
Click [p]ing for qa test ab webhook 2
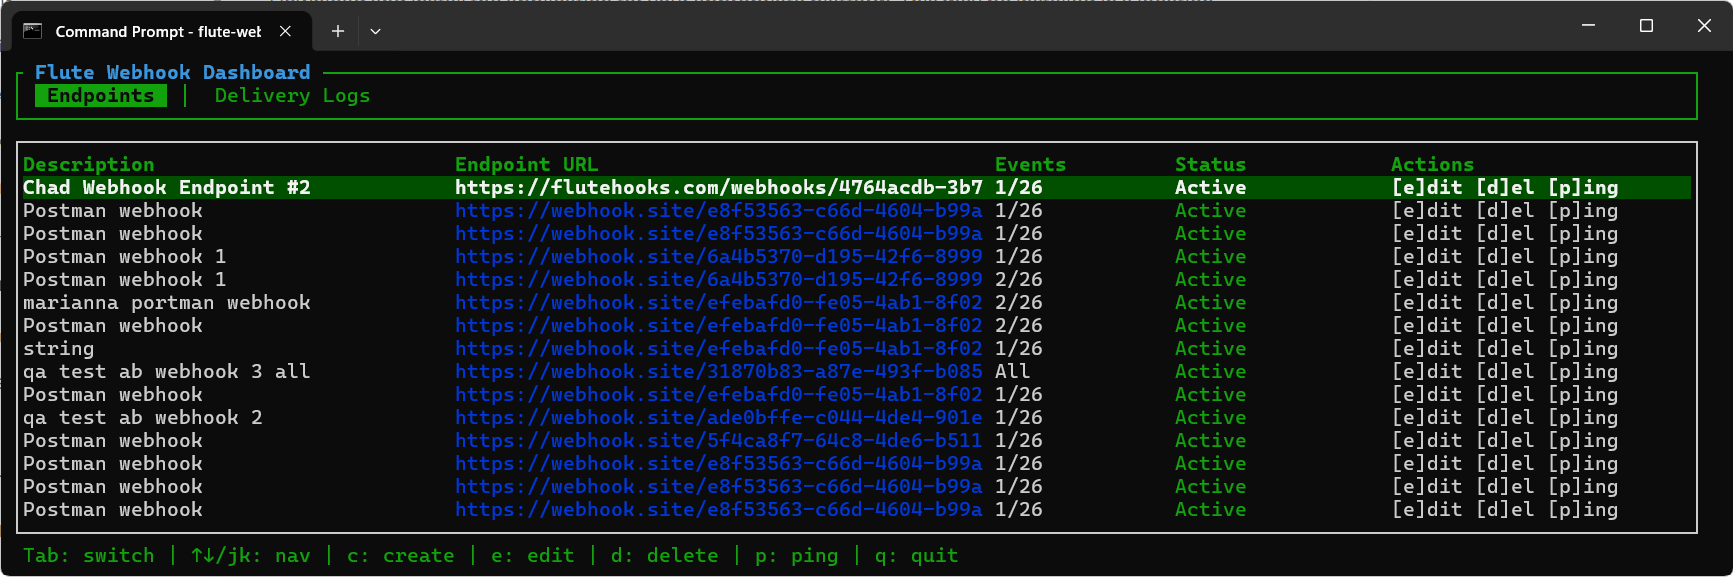tap(1583, 418)
